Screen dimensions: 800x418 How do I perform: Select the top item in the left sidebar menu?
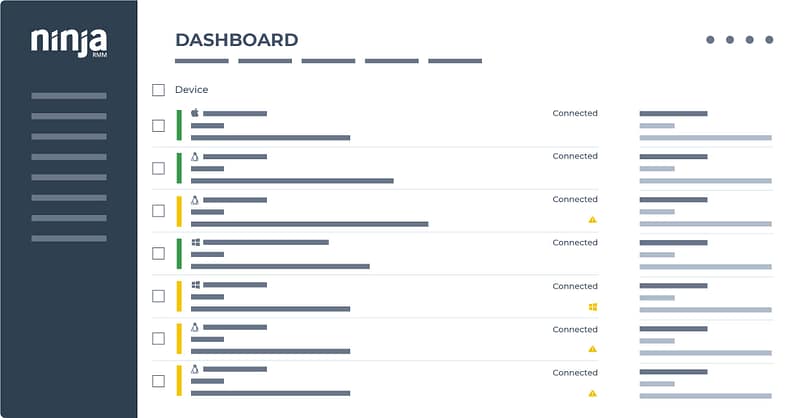[68, 96]
